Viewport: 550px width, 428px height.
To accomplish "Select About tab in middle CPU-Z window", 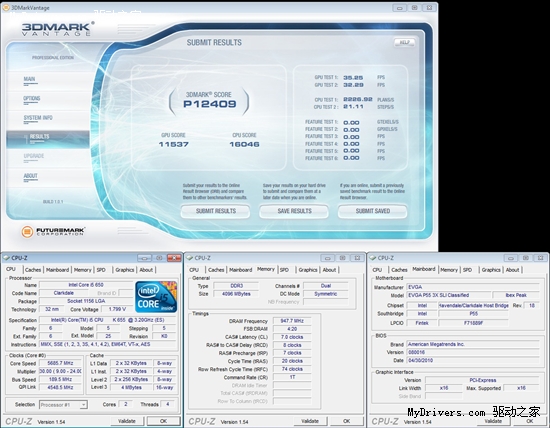I will (329, 270).
